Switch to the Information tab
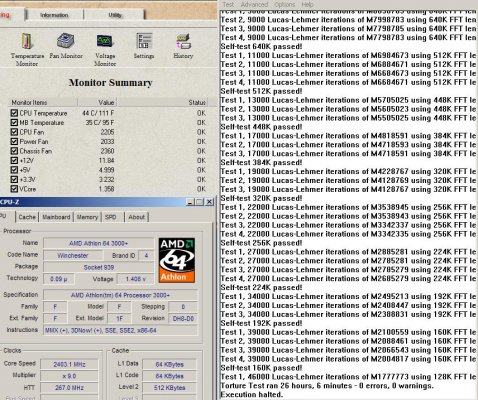The height and width of the screenshot is (400, 478). pyautogui.click(x=54, y=15)
